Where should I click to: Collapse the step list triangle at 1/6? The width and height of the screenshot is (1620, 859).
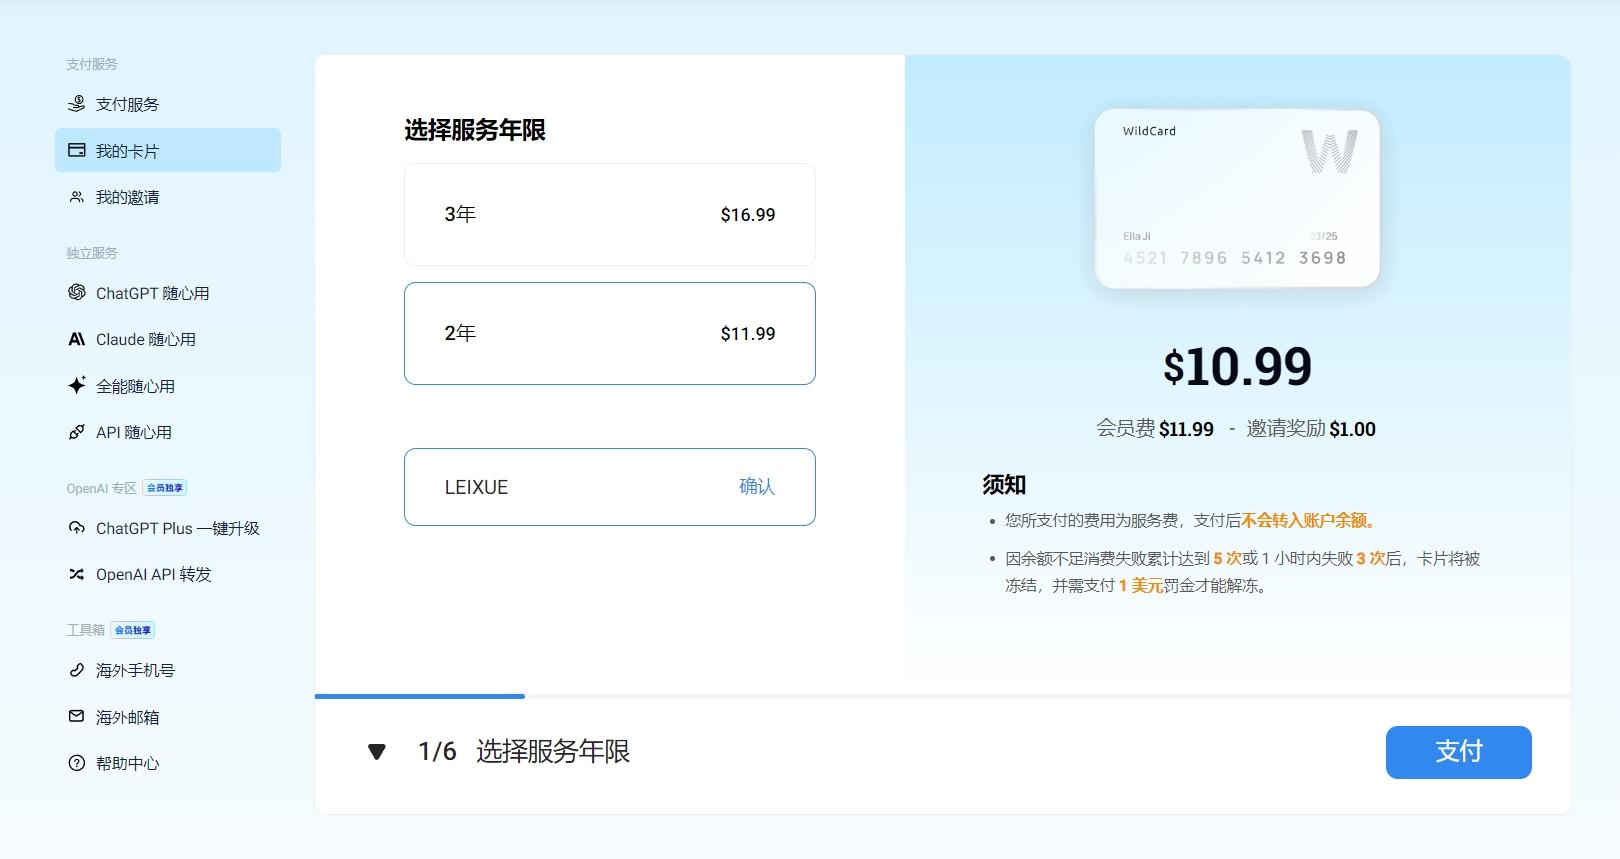pyautogui.click(x=377, y=752)
